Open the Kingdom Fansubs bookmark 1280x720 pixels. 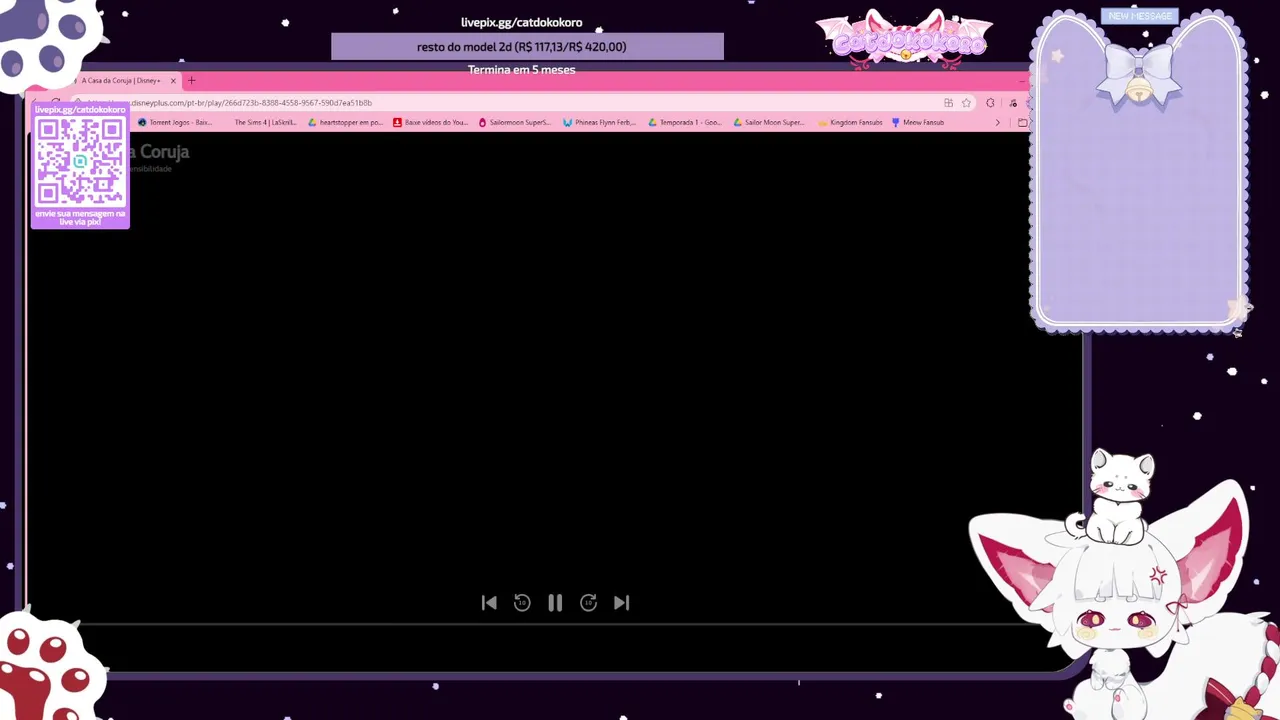pyautogui.click(x=851, y=122)
